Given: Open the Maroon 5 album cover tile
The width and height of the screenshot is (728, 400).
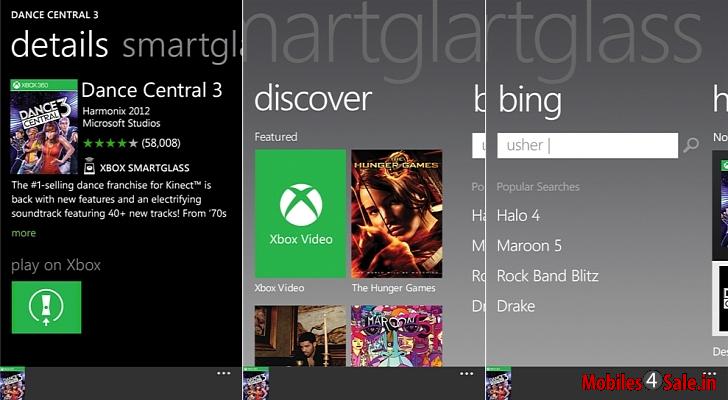Looking at the screenshot, I should point(396,335).
